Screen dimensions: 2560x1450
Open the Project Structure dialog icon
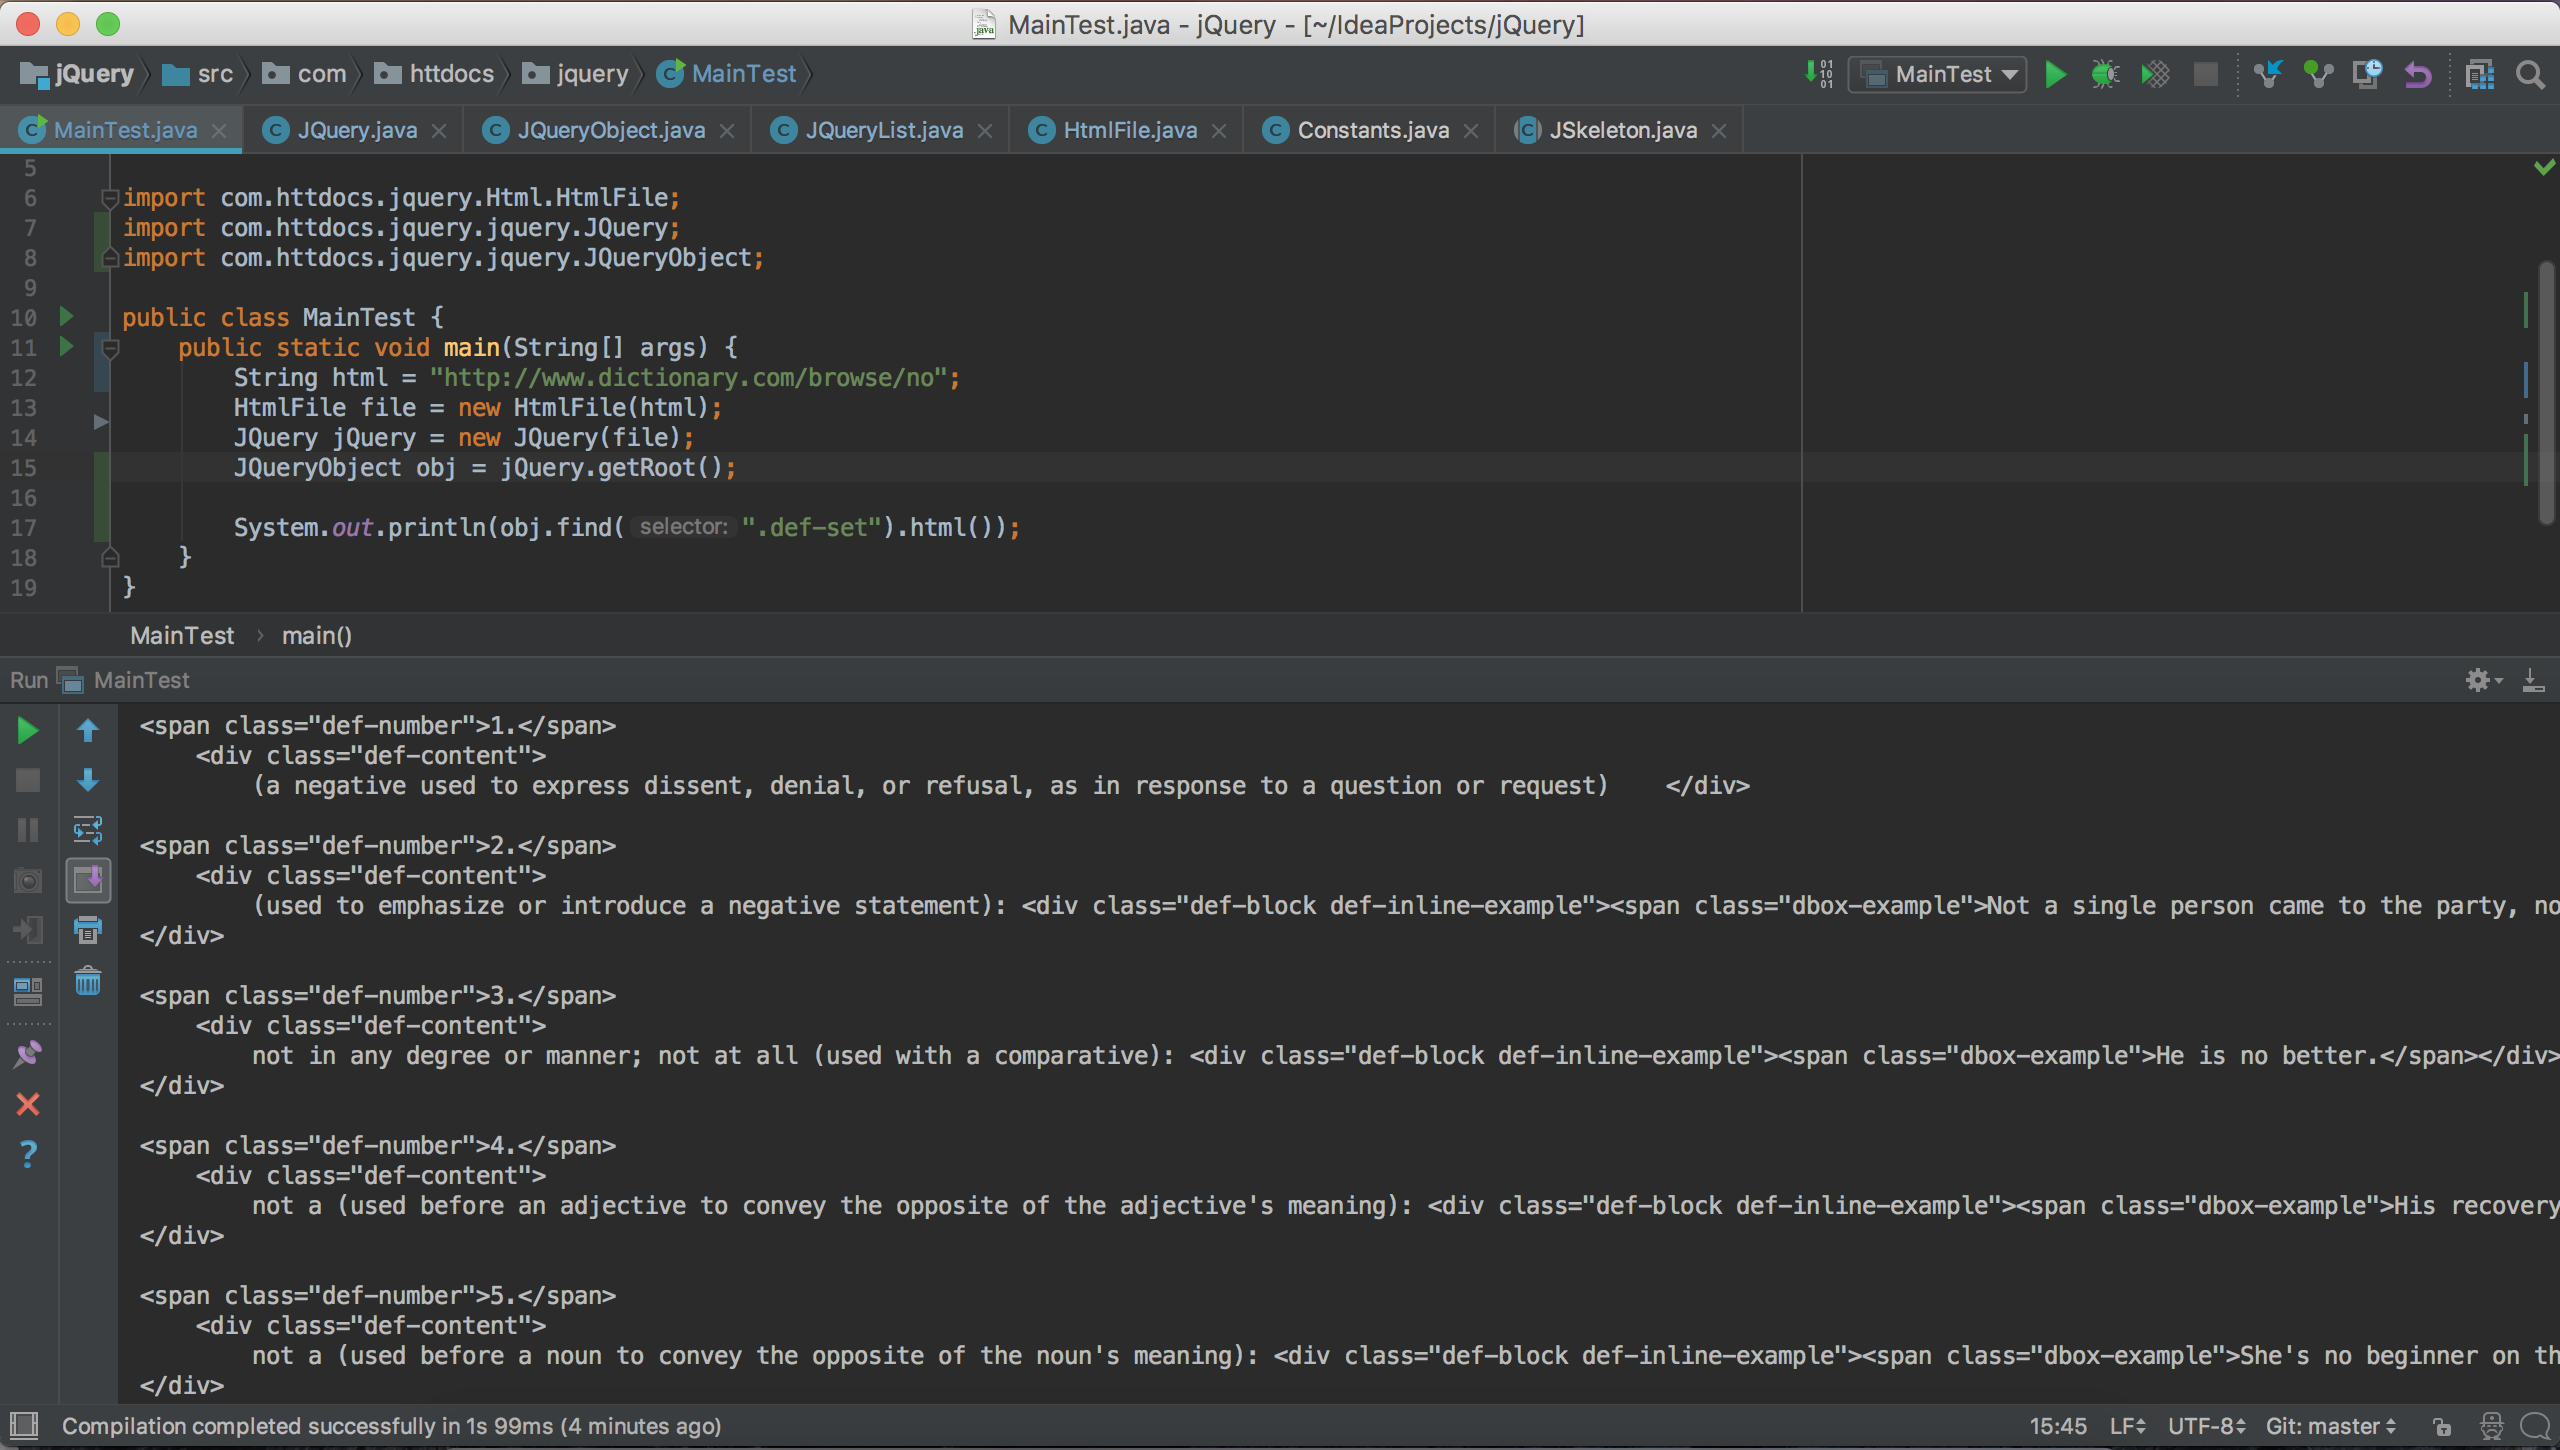(2479, 75)
